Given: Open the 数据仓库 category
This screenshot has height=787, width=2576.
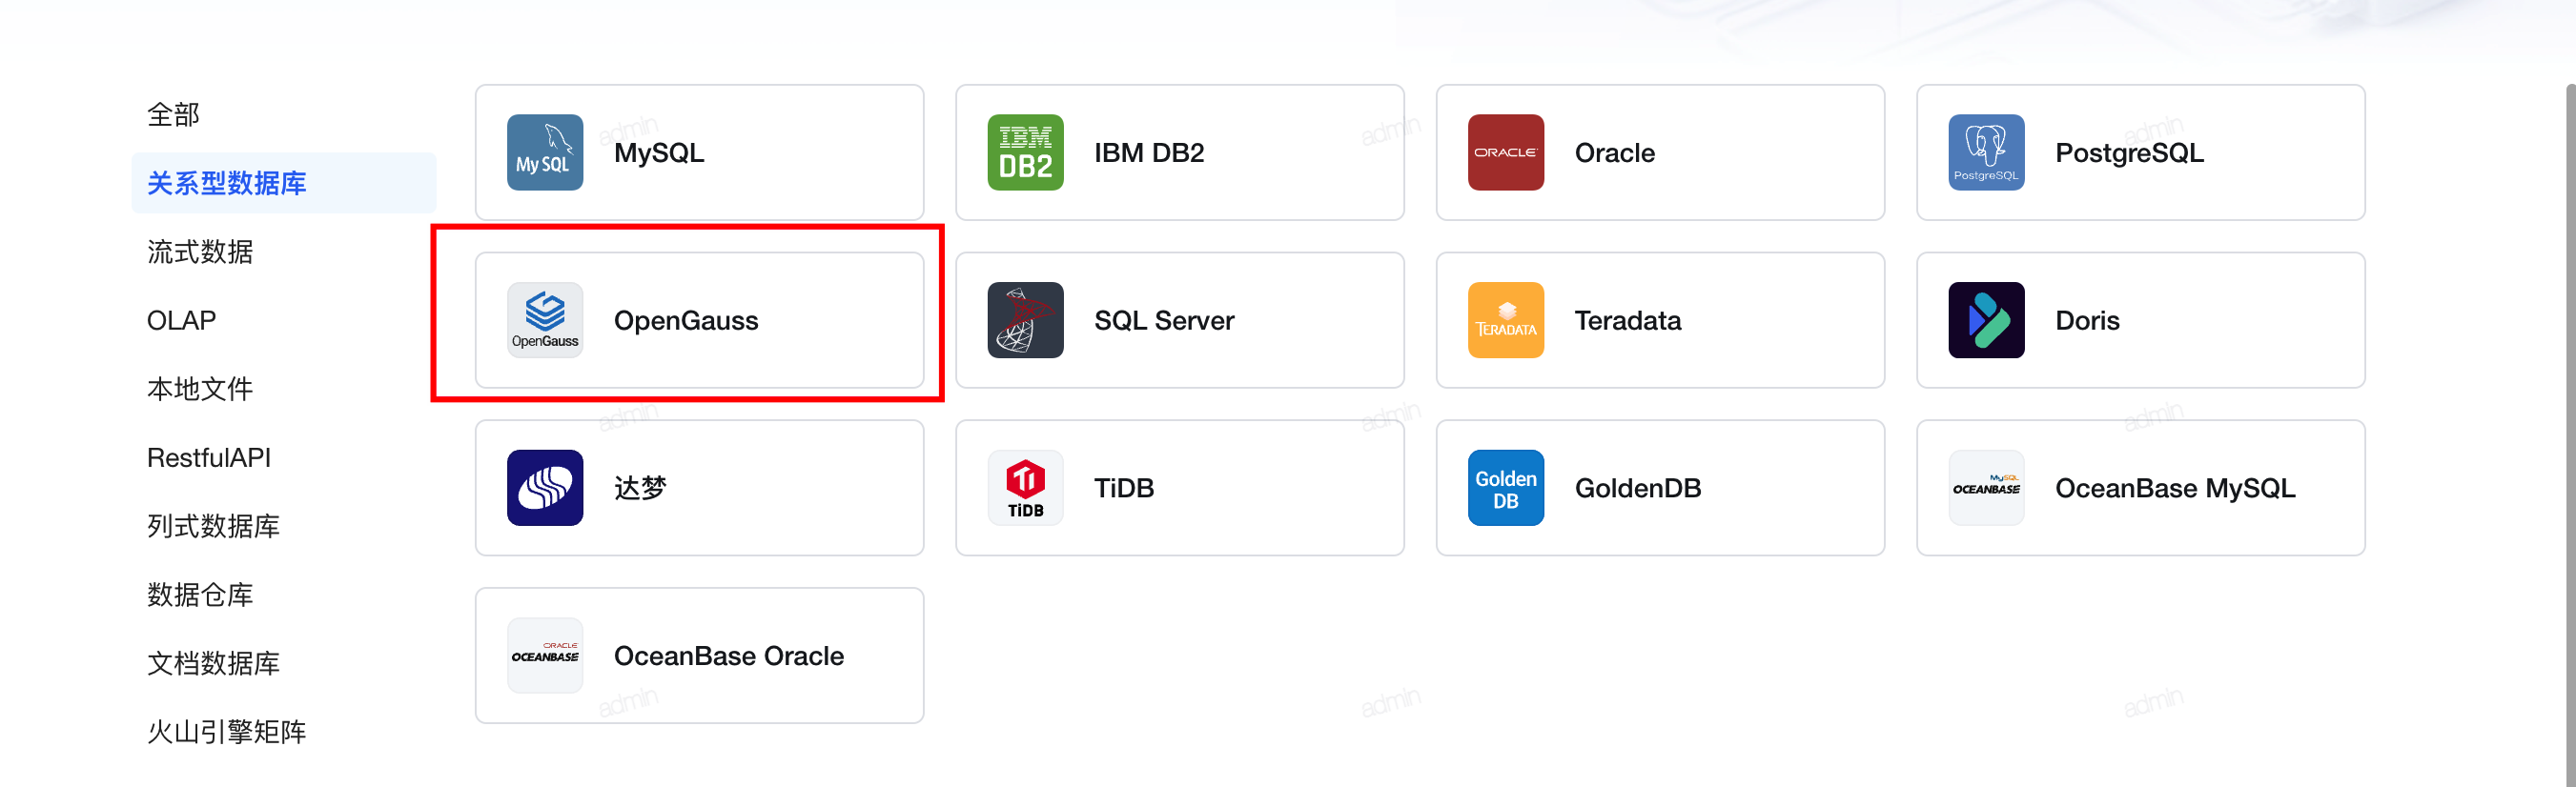Looking at the screenshot, I should click(200, 595).
